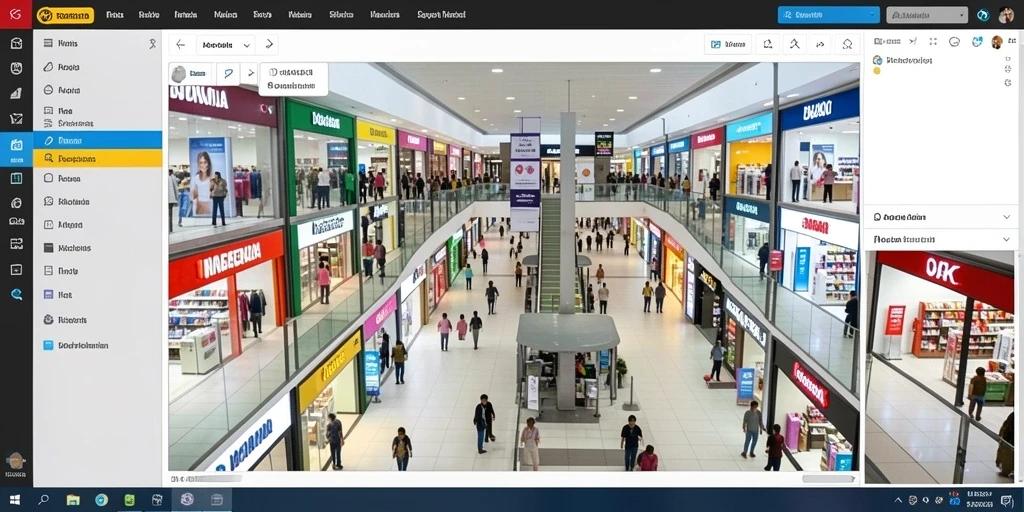Click the thumbnail button above the mall image
This screenshot has height=512, width=1024.
pos(191,74)
